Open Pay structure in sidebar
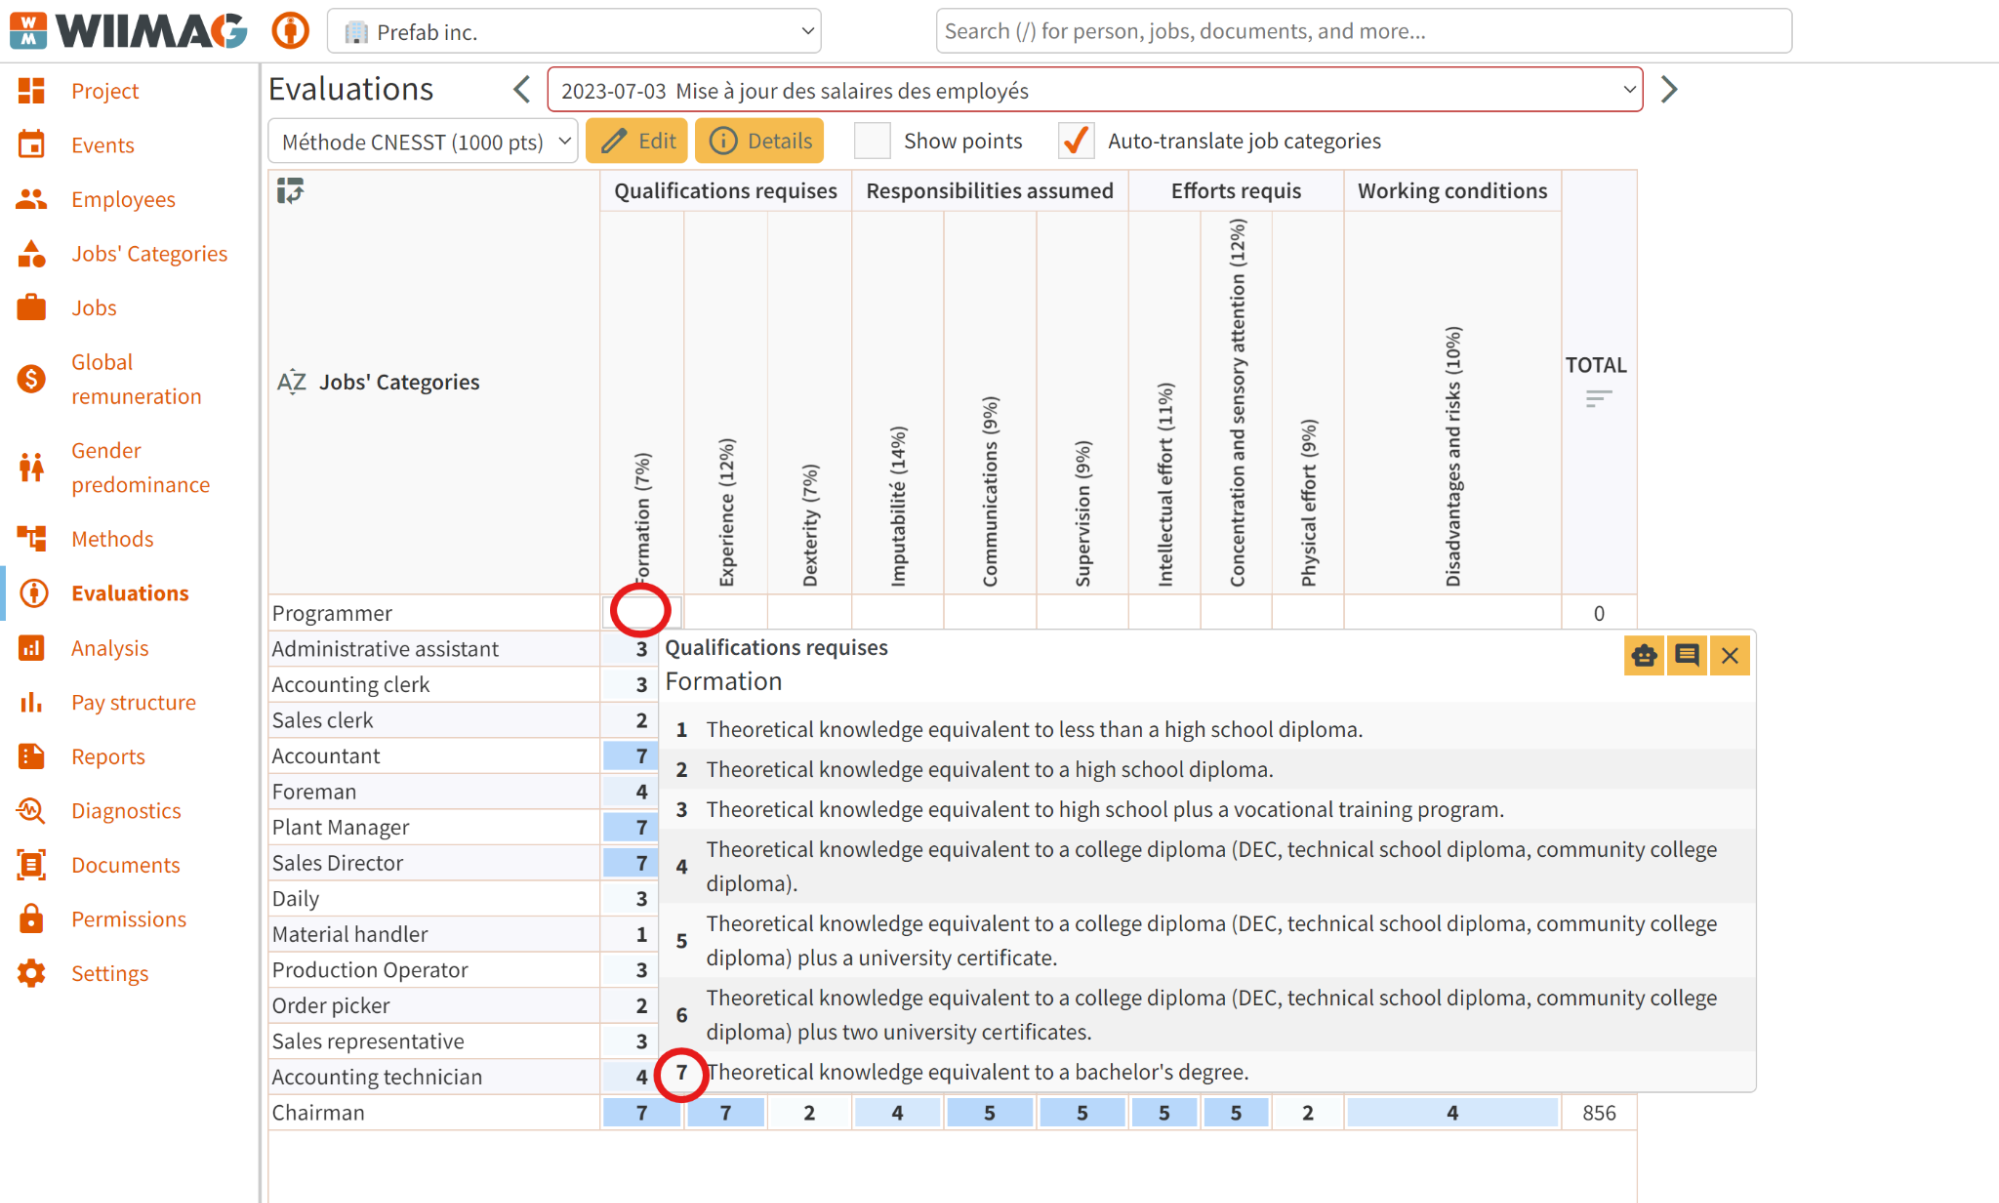Screen dimensions: 1999x1203 pyautogui.click(x=133, y=702)
